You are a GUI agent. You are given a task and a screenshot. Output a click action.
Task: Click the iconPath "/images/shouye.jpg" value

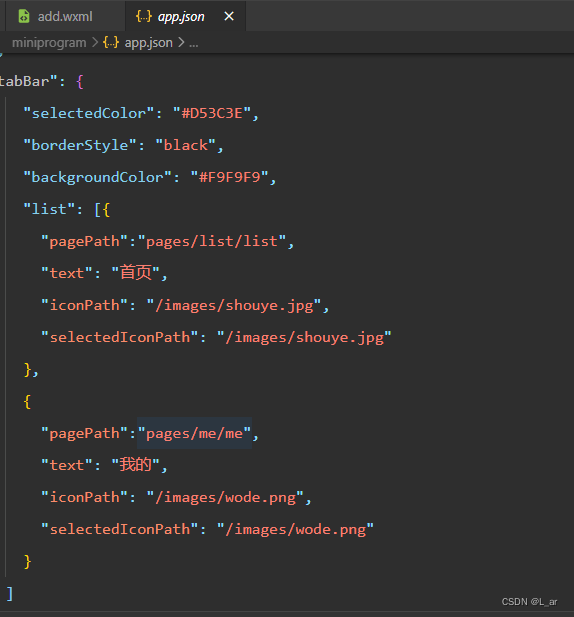point(234,305)
